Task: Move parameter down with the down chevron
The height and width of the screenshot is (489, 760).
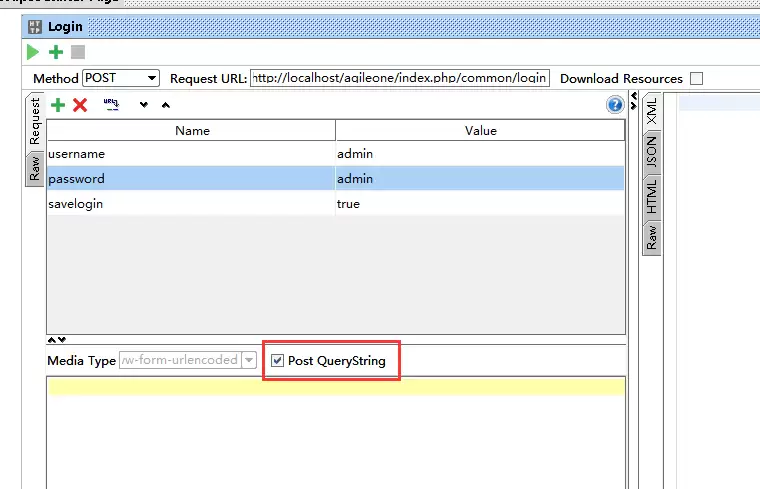Action: [143, 105]
